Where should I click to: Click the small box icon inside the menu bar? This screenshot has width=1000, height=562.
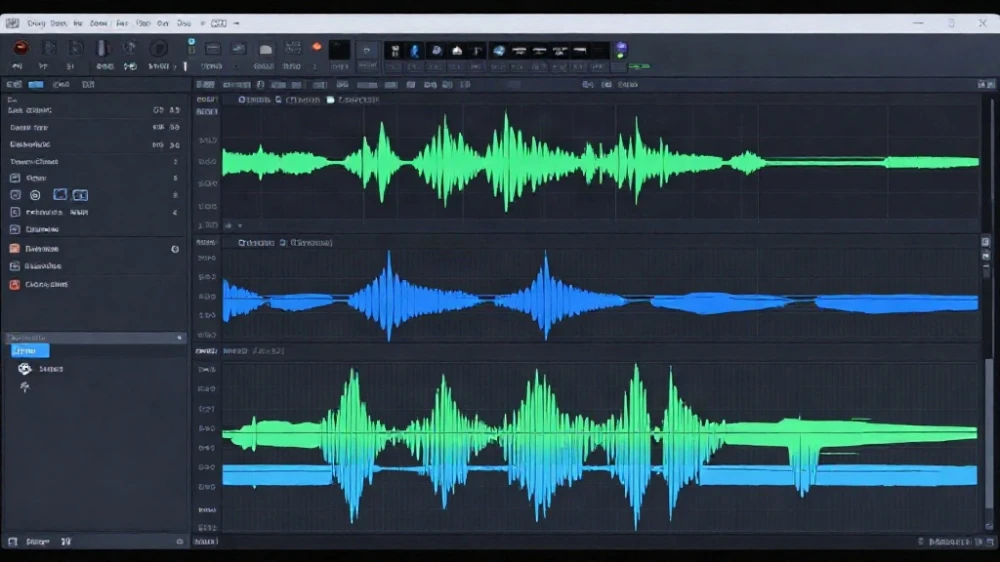coord(218,23)
